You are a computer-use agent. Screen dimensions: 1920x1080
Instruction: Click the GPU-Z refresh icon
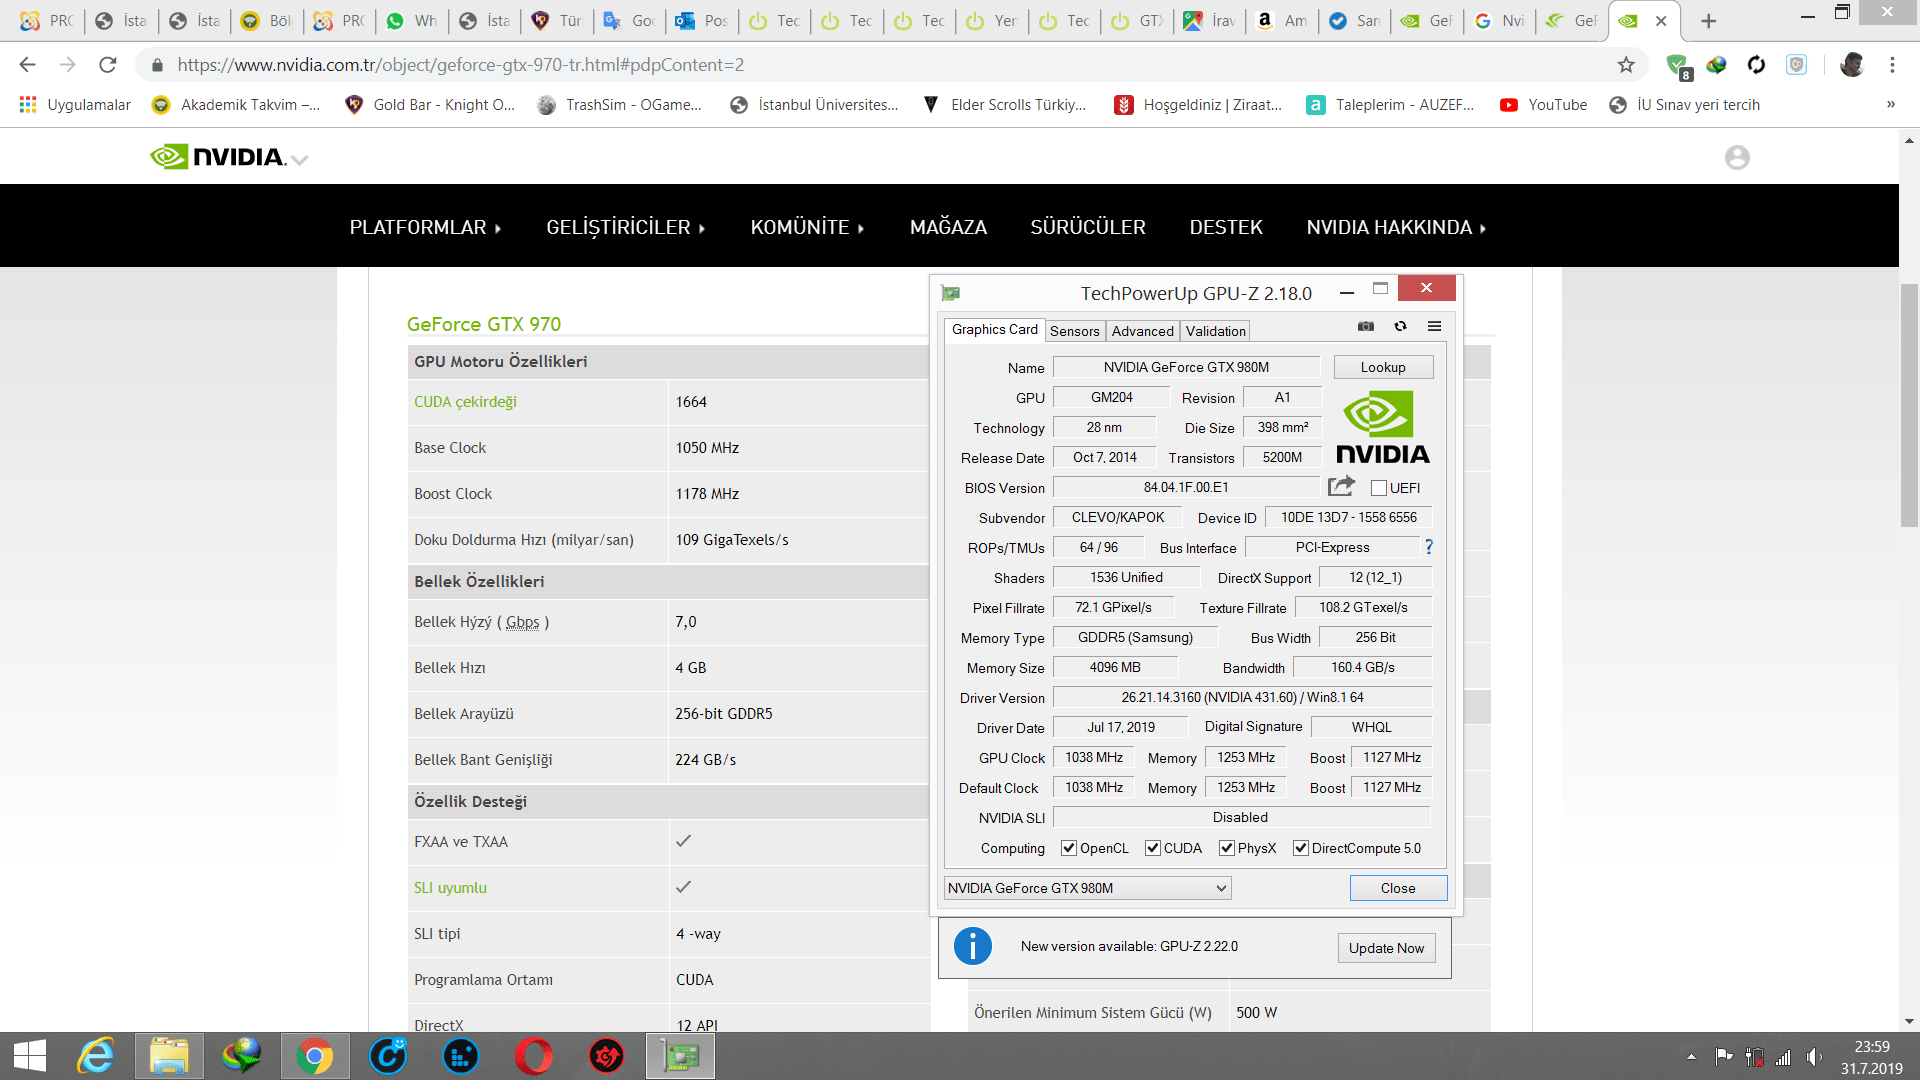click(x=1400, y=326)
